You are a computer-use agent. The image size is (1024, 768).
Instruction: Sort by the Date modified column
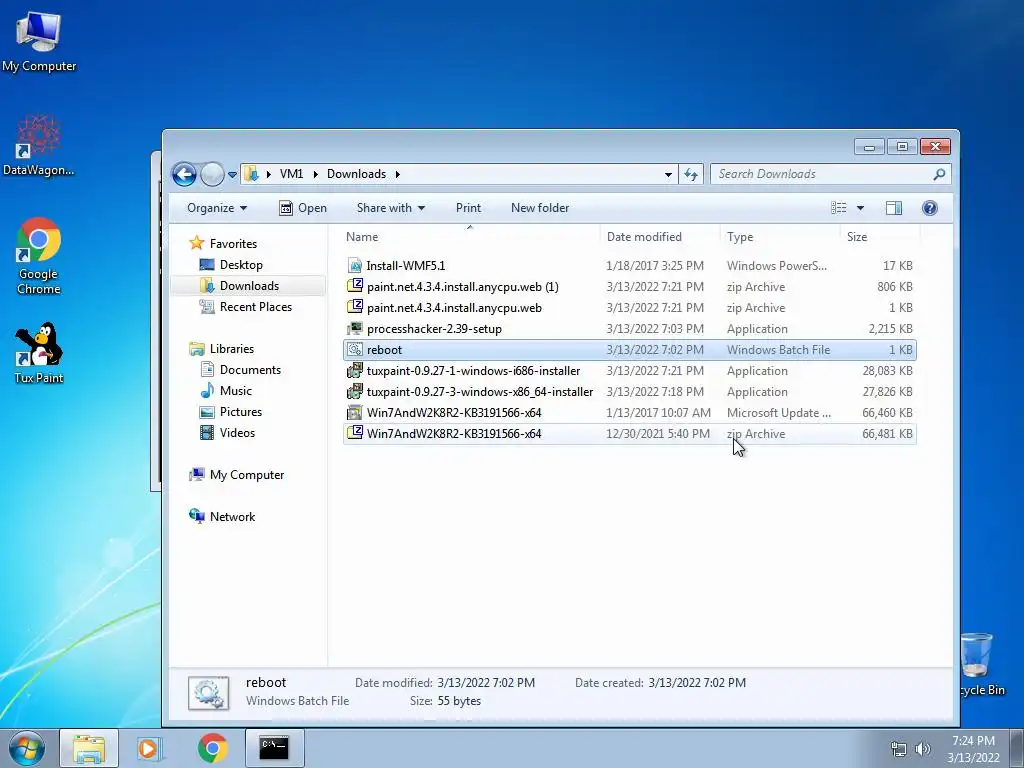[x=660, y=237]
